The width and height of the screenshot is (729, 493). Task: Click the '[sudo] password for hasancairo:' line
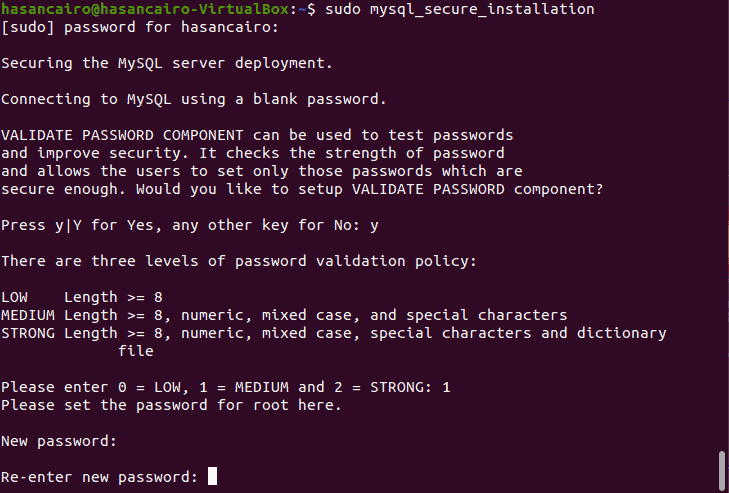[139, 27]
